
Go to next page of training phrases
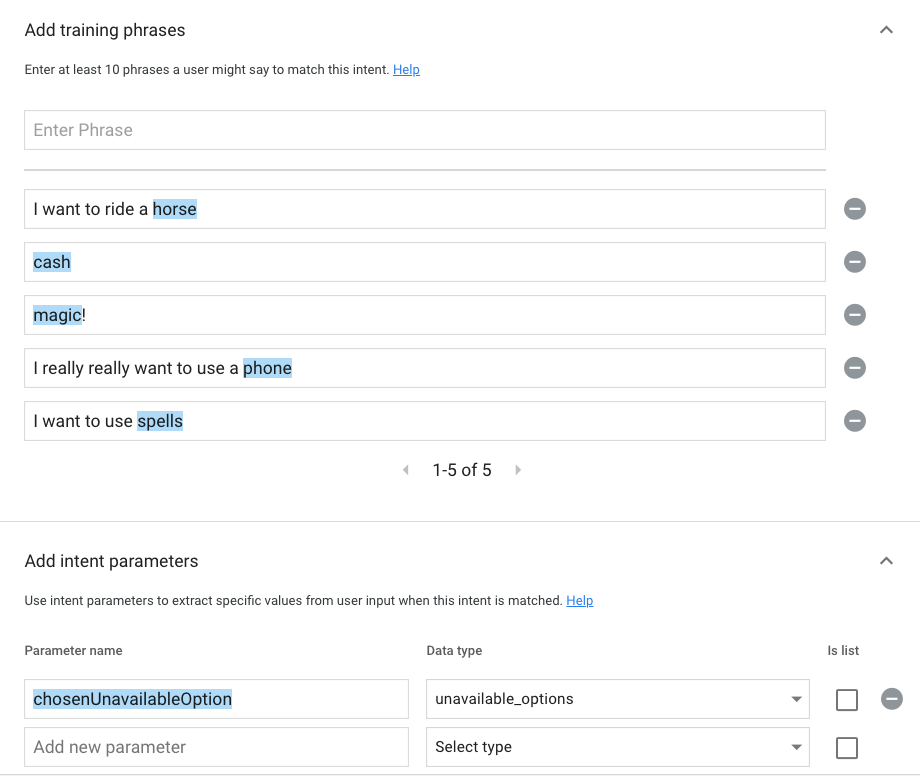click(518, 470)
